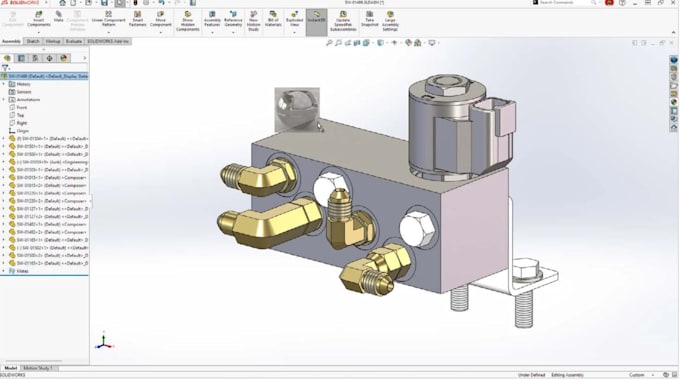Viewport: 680px width, 383px height.
Task: Select the Right plane in tree
Action: click(x=22, y=123)
